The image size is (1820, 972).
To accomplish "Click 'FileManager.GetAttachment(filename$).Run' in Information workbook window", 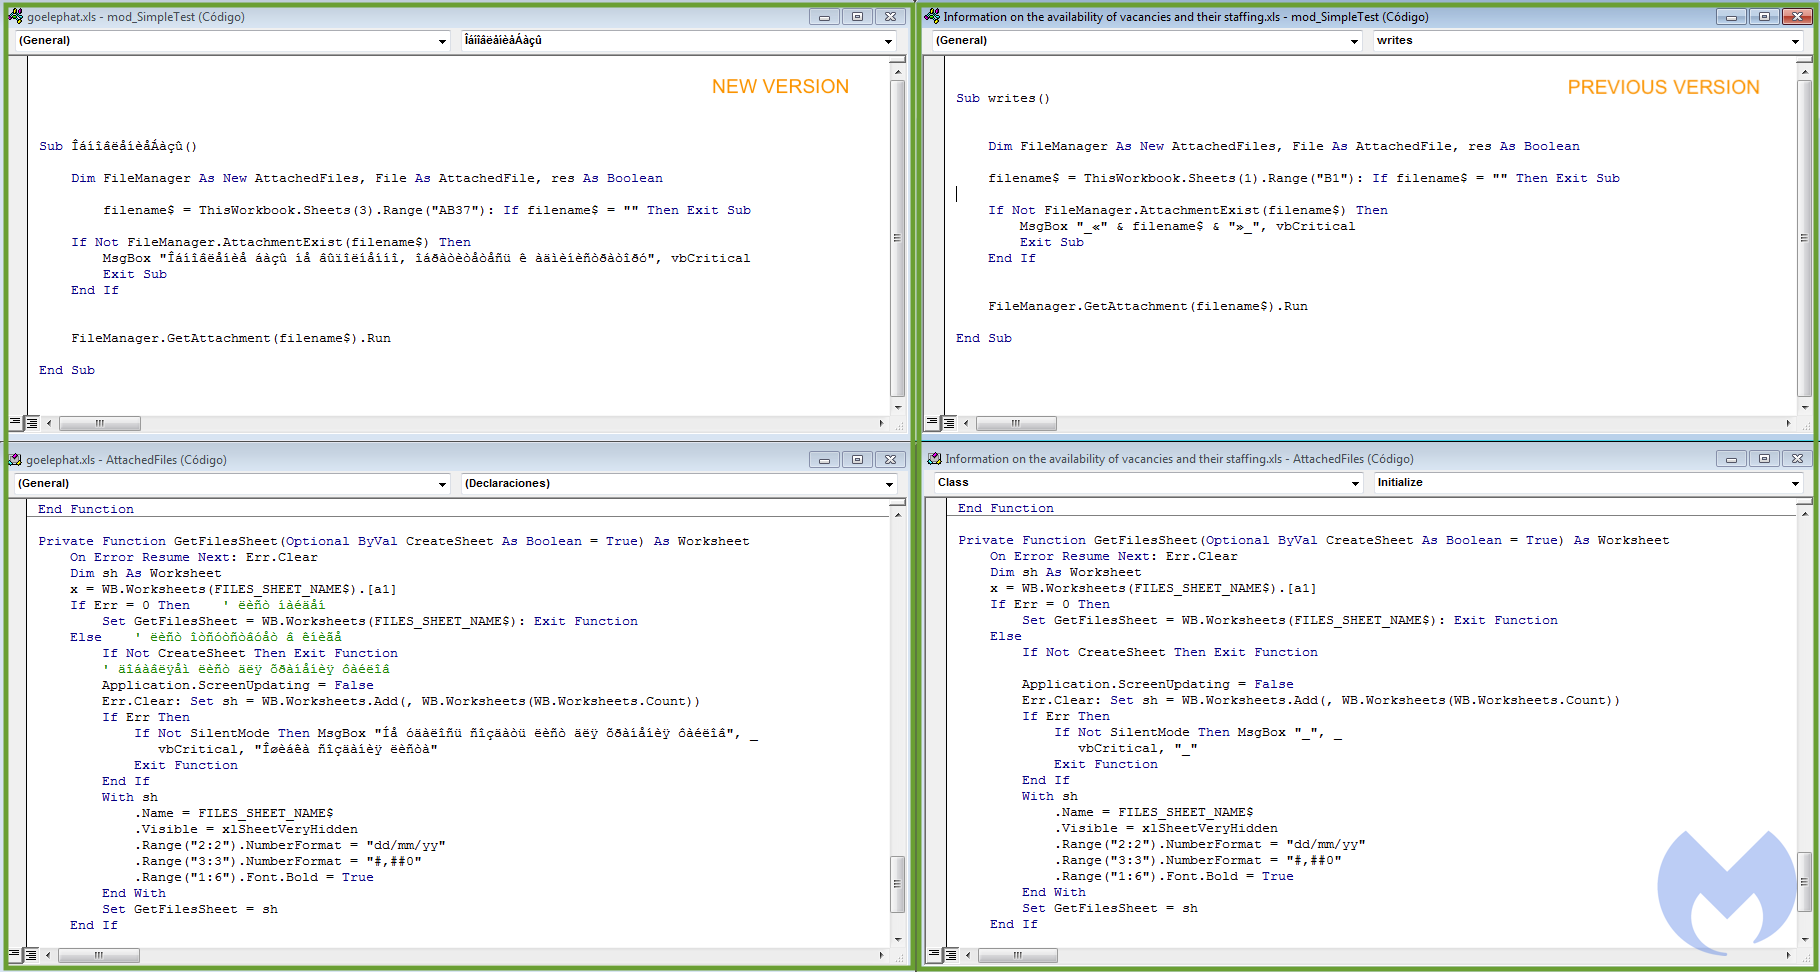I will tap(1148, 306).
